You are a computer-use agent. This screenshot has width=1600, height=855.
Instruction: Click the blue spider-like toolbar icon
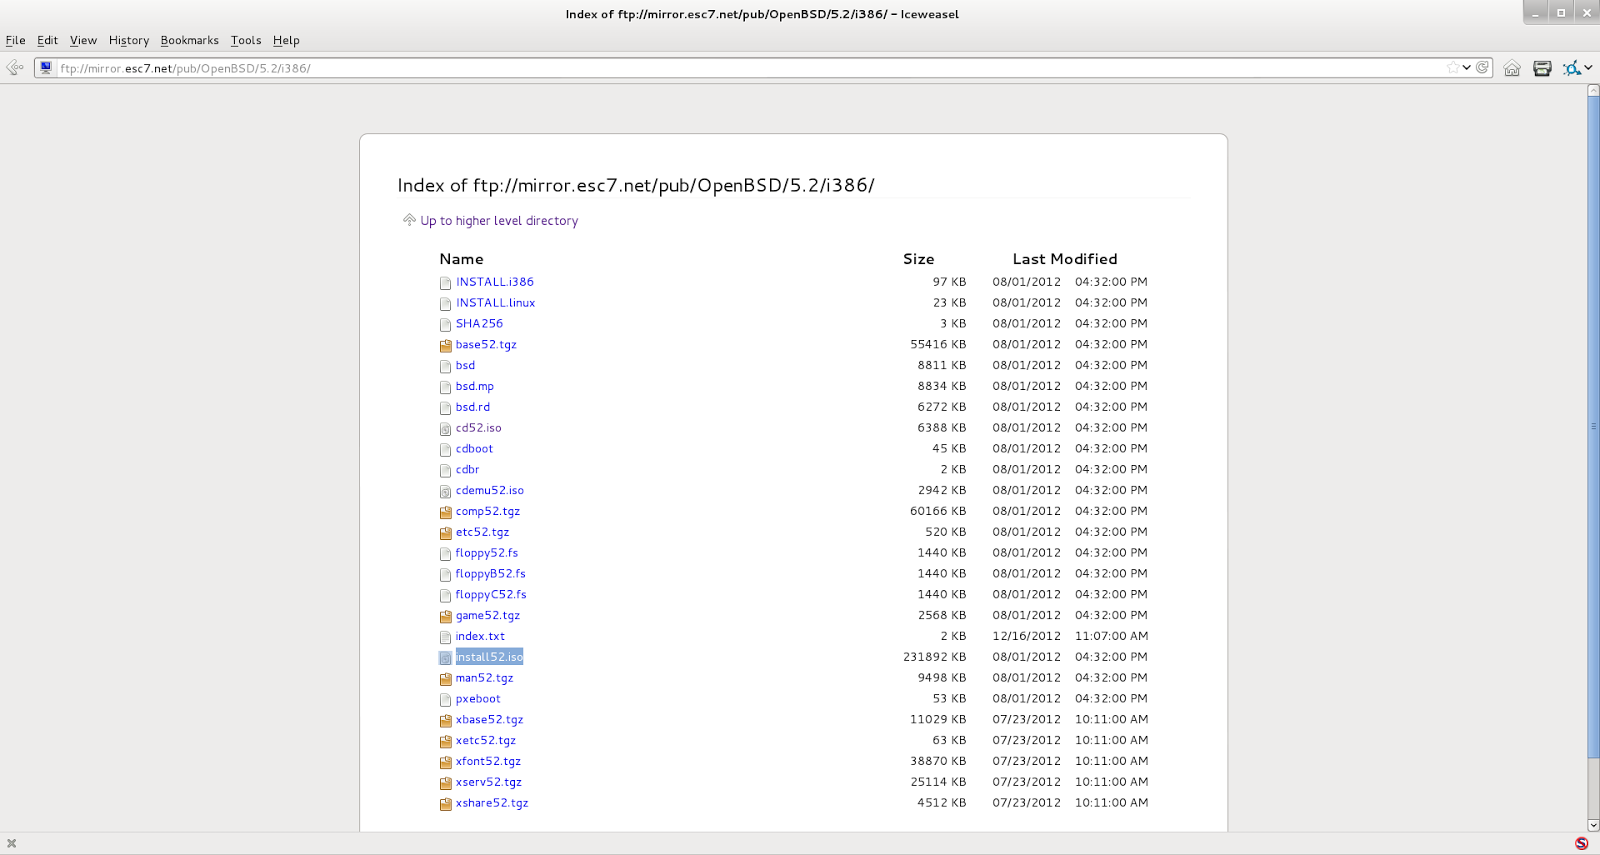[x=1572, y=68]
